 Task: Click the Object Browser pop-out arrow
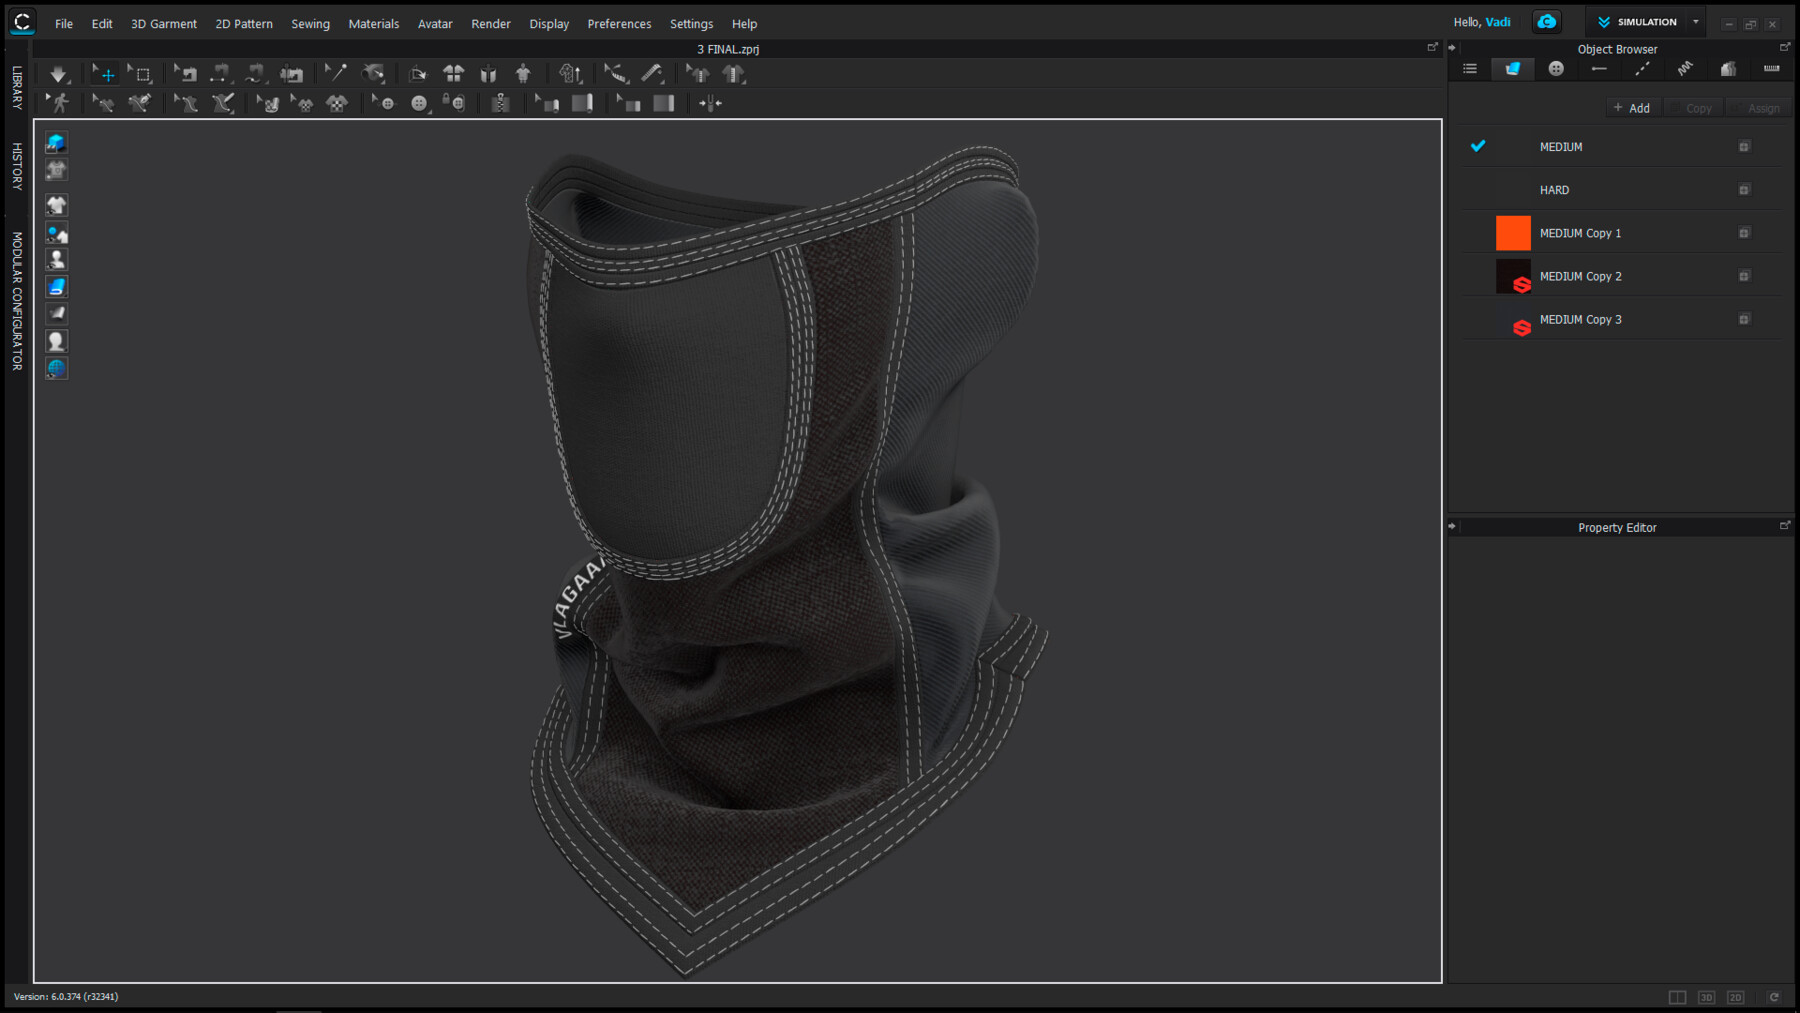pos(1785,45)
